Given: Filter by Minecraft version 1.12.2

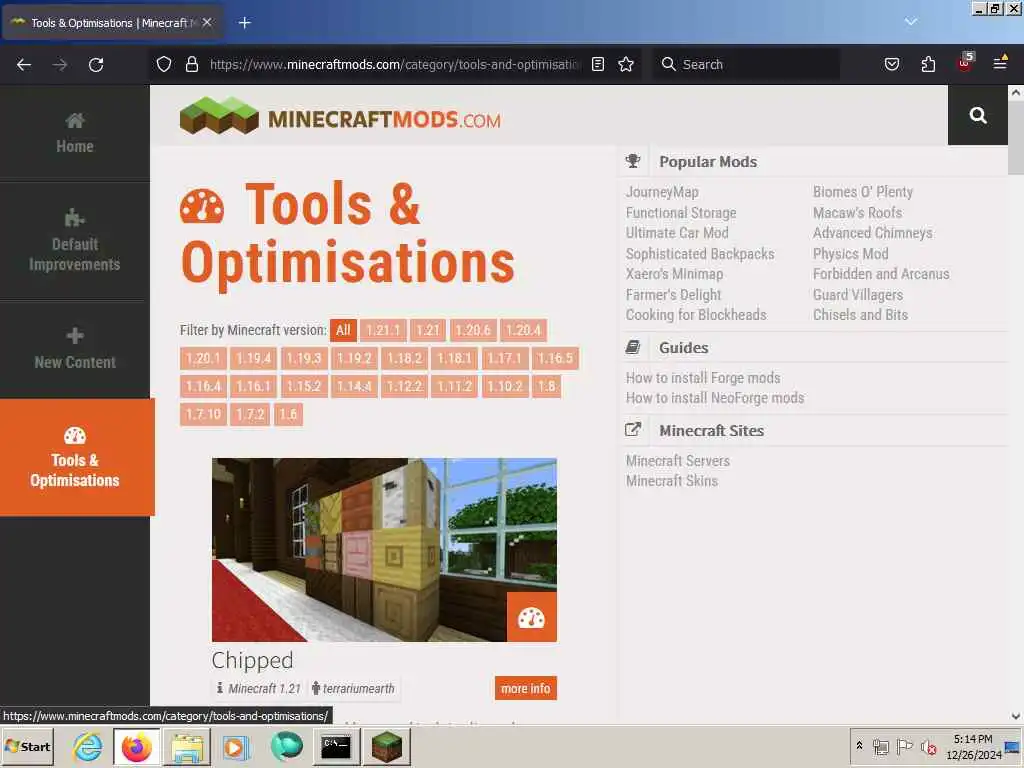Looking at the screenshot, I should 405,387.
